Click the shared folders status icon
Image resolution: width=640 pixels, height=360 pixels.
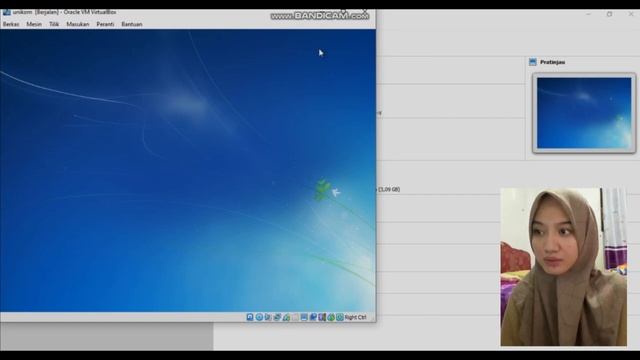coord(295,317)
